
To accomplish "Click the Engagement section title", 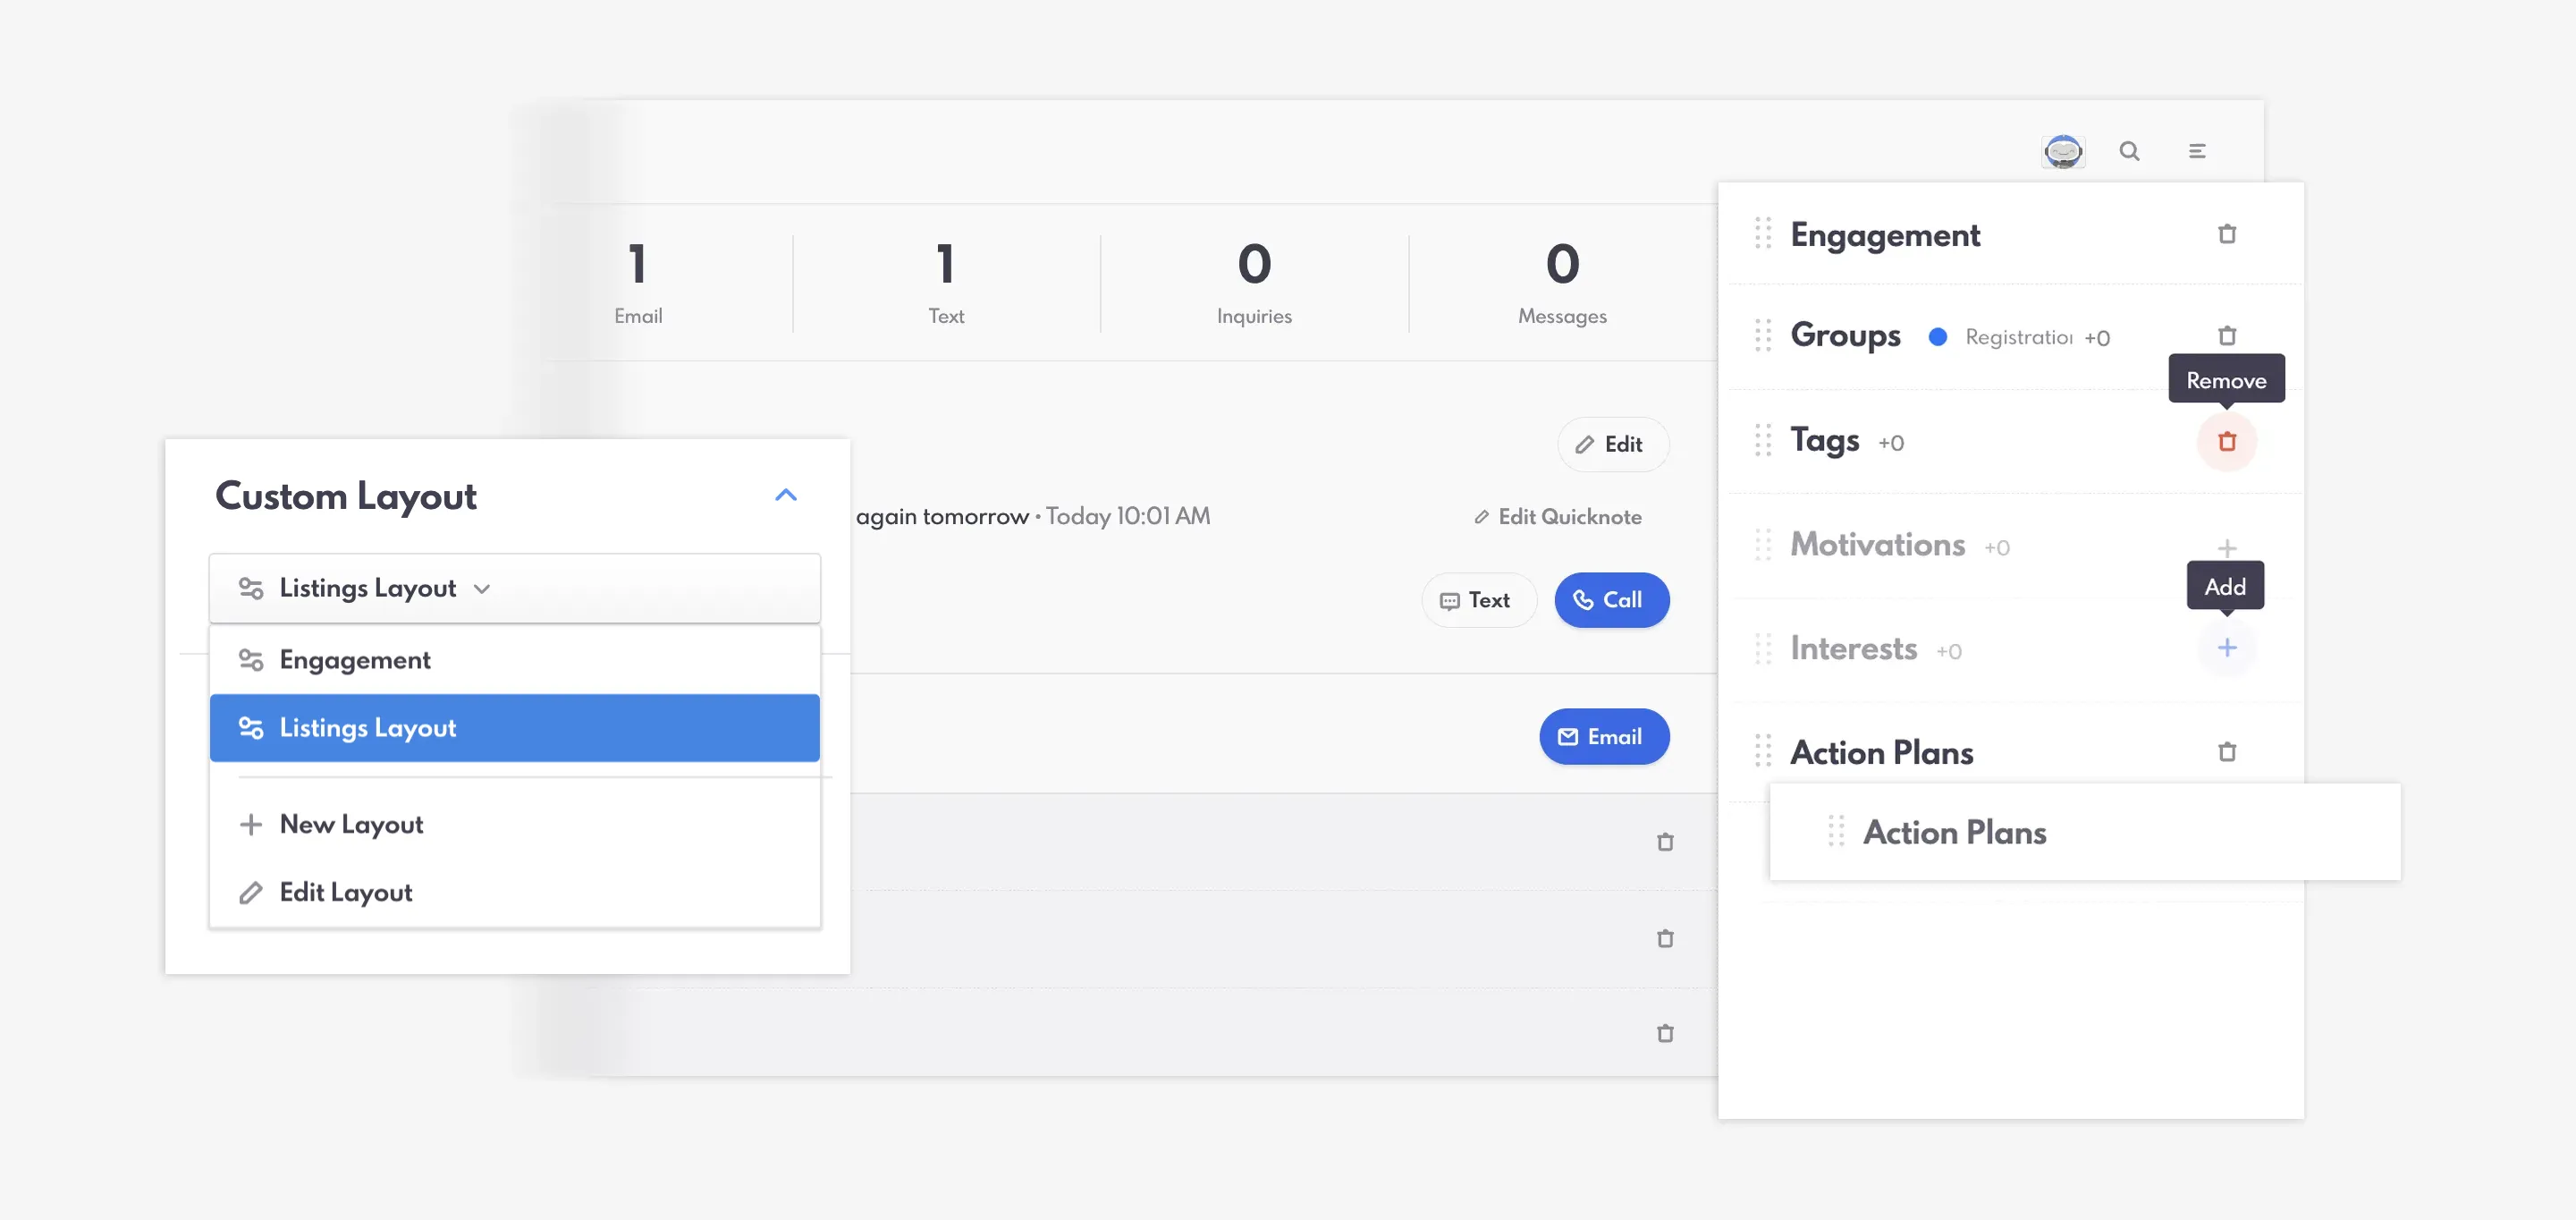I will click(1885, 235).
